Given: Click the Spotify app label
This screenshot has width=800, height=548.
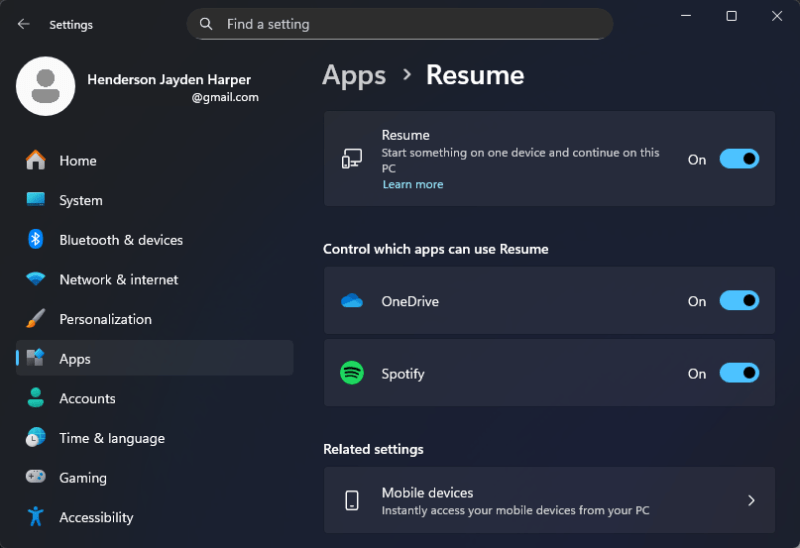Looking at the screenshot, I should (x=403, y=373).
